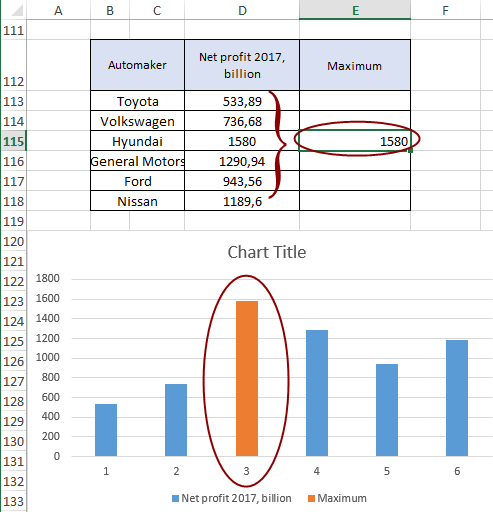Select the blue bar for category 2
This screenshot has width=493, height=512.
pos(176,420)
